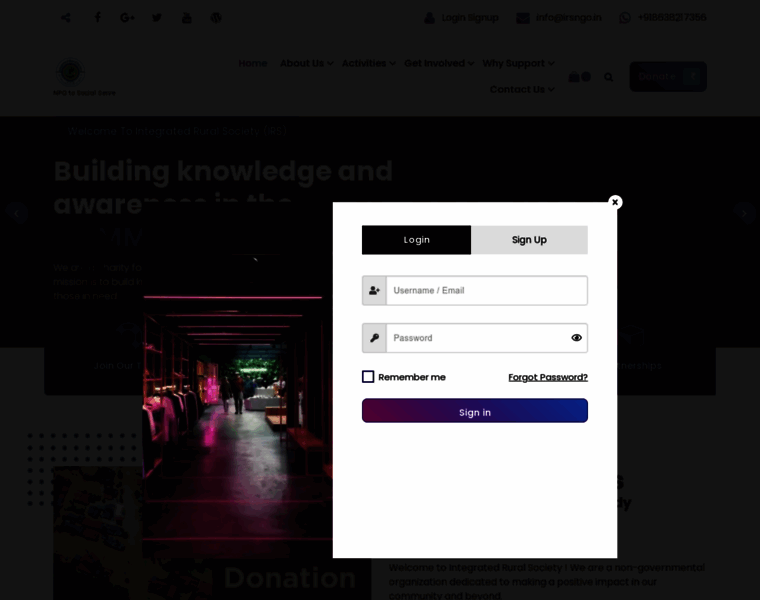Click the Facebook icon in top bar

pos(97,17)
